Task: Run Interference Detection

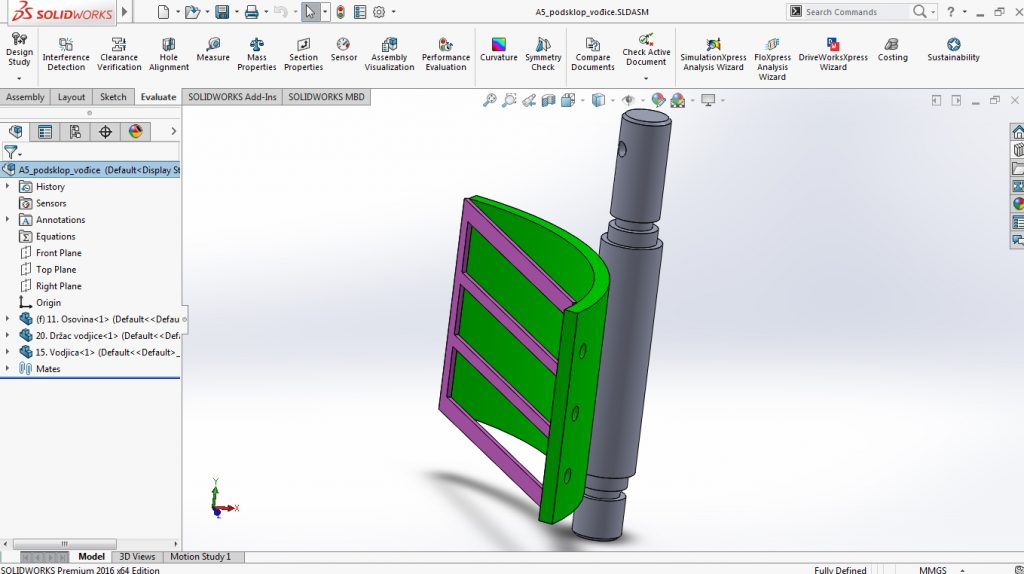Action: (x=66, y=54)
